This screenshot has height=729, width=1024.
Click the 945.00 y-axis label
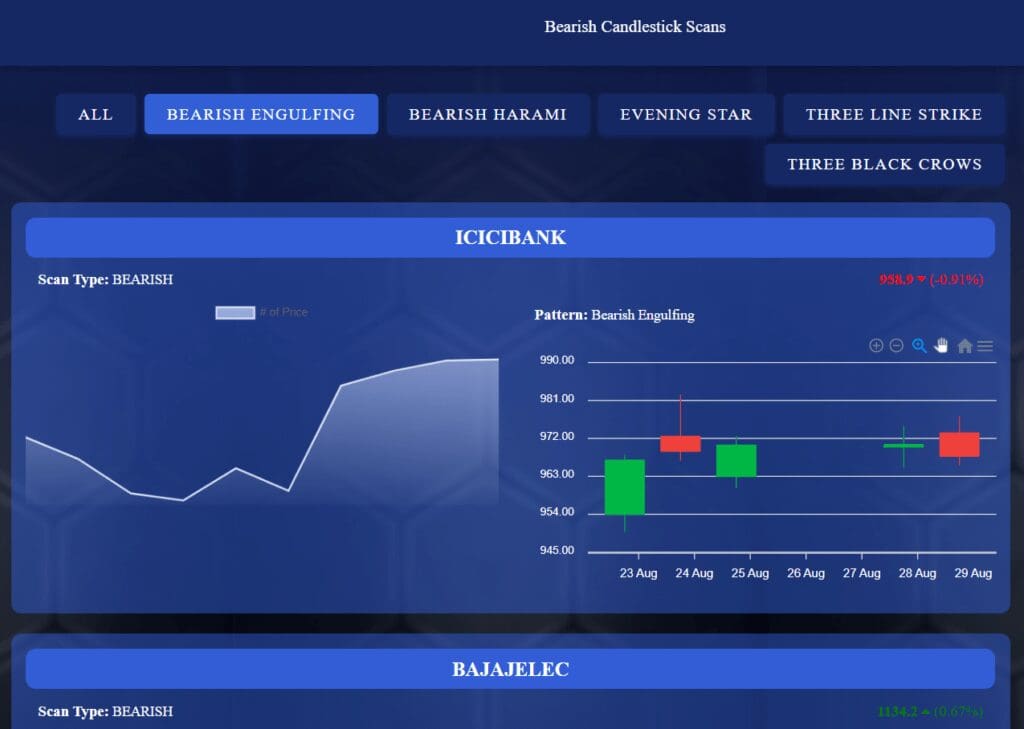click(557, 550)
